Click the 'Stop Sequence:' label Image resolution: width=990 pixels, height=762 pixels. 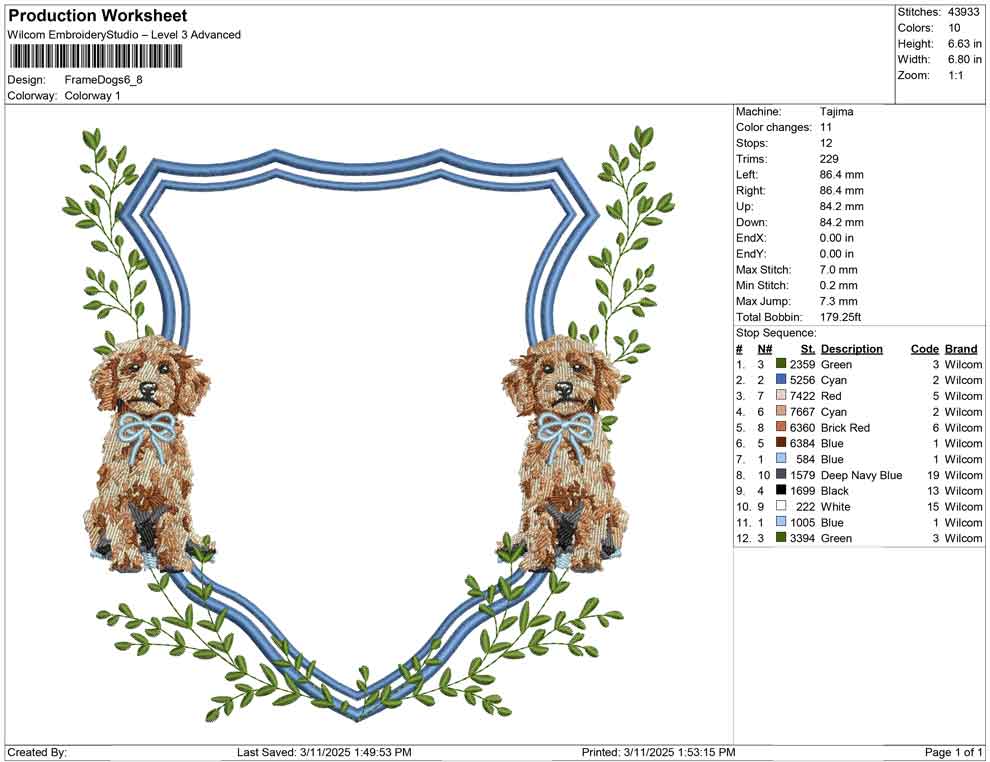coord(776,333)
